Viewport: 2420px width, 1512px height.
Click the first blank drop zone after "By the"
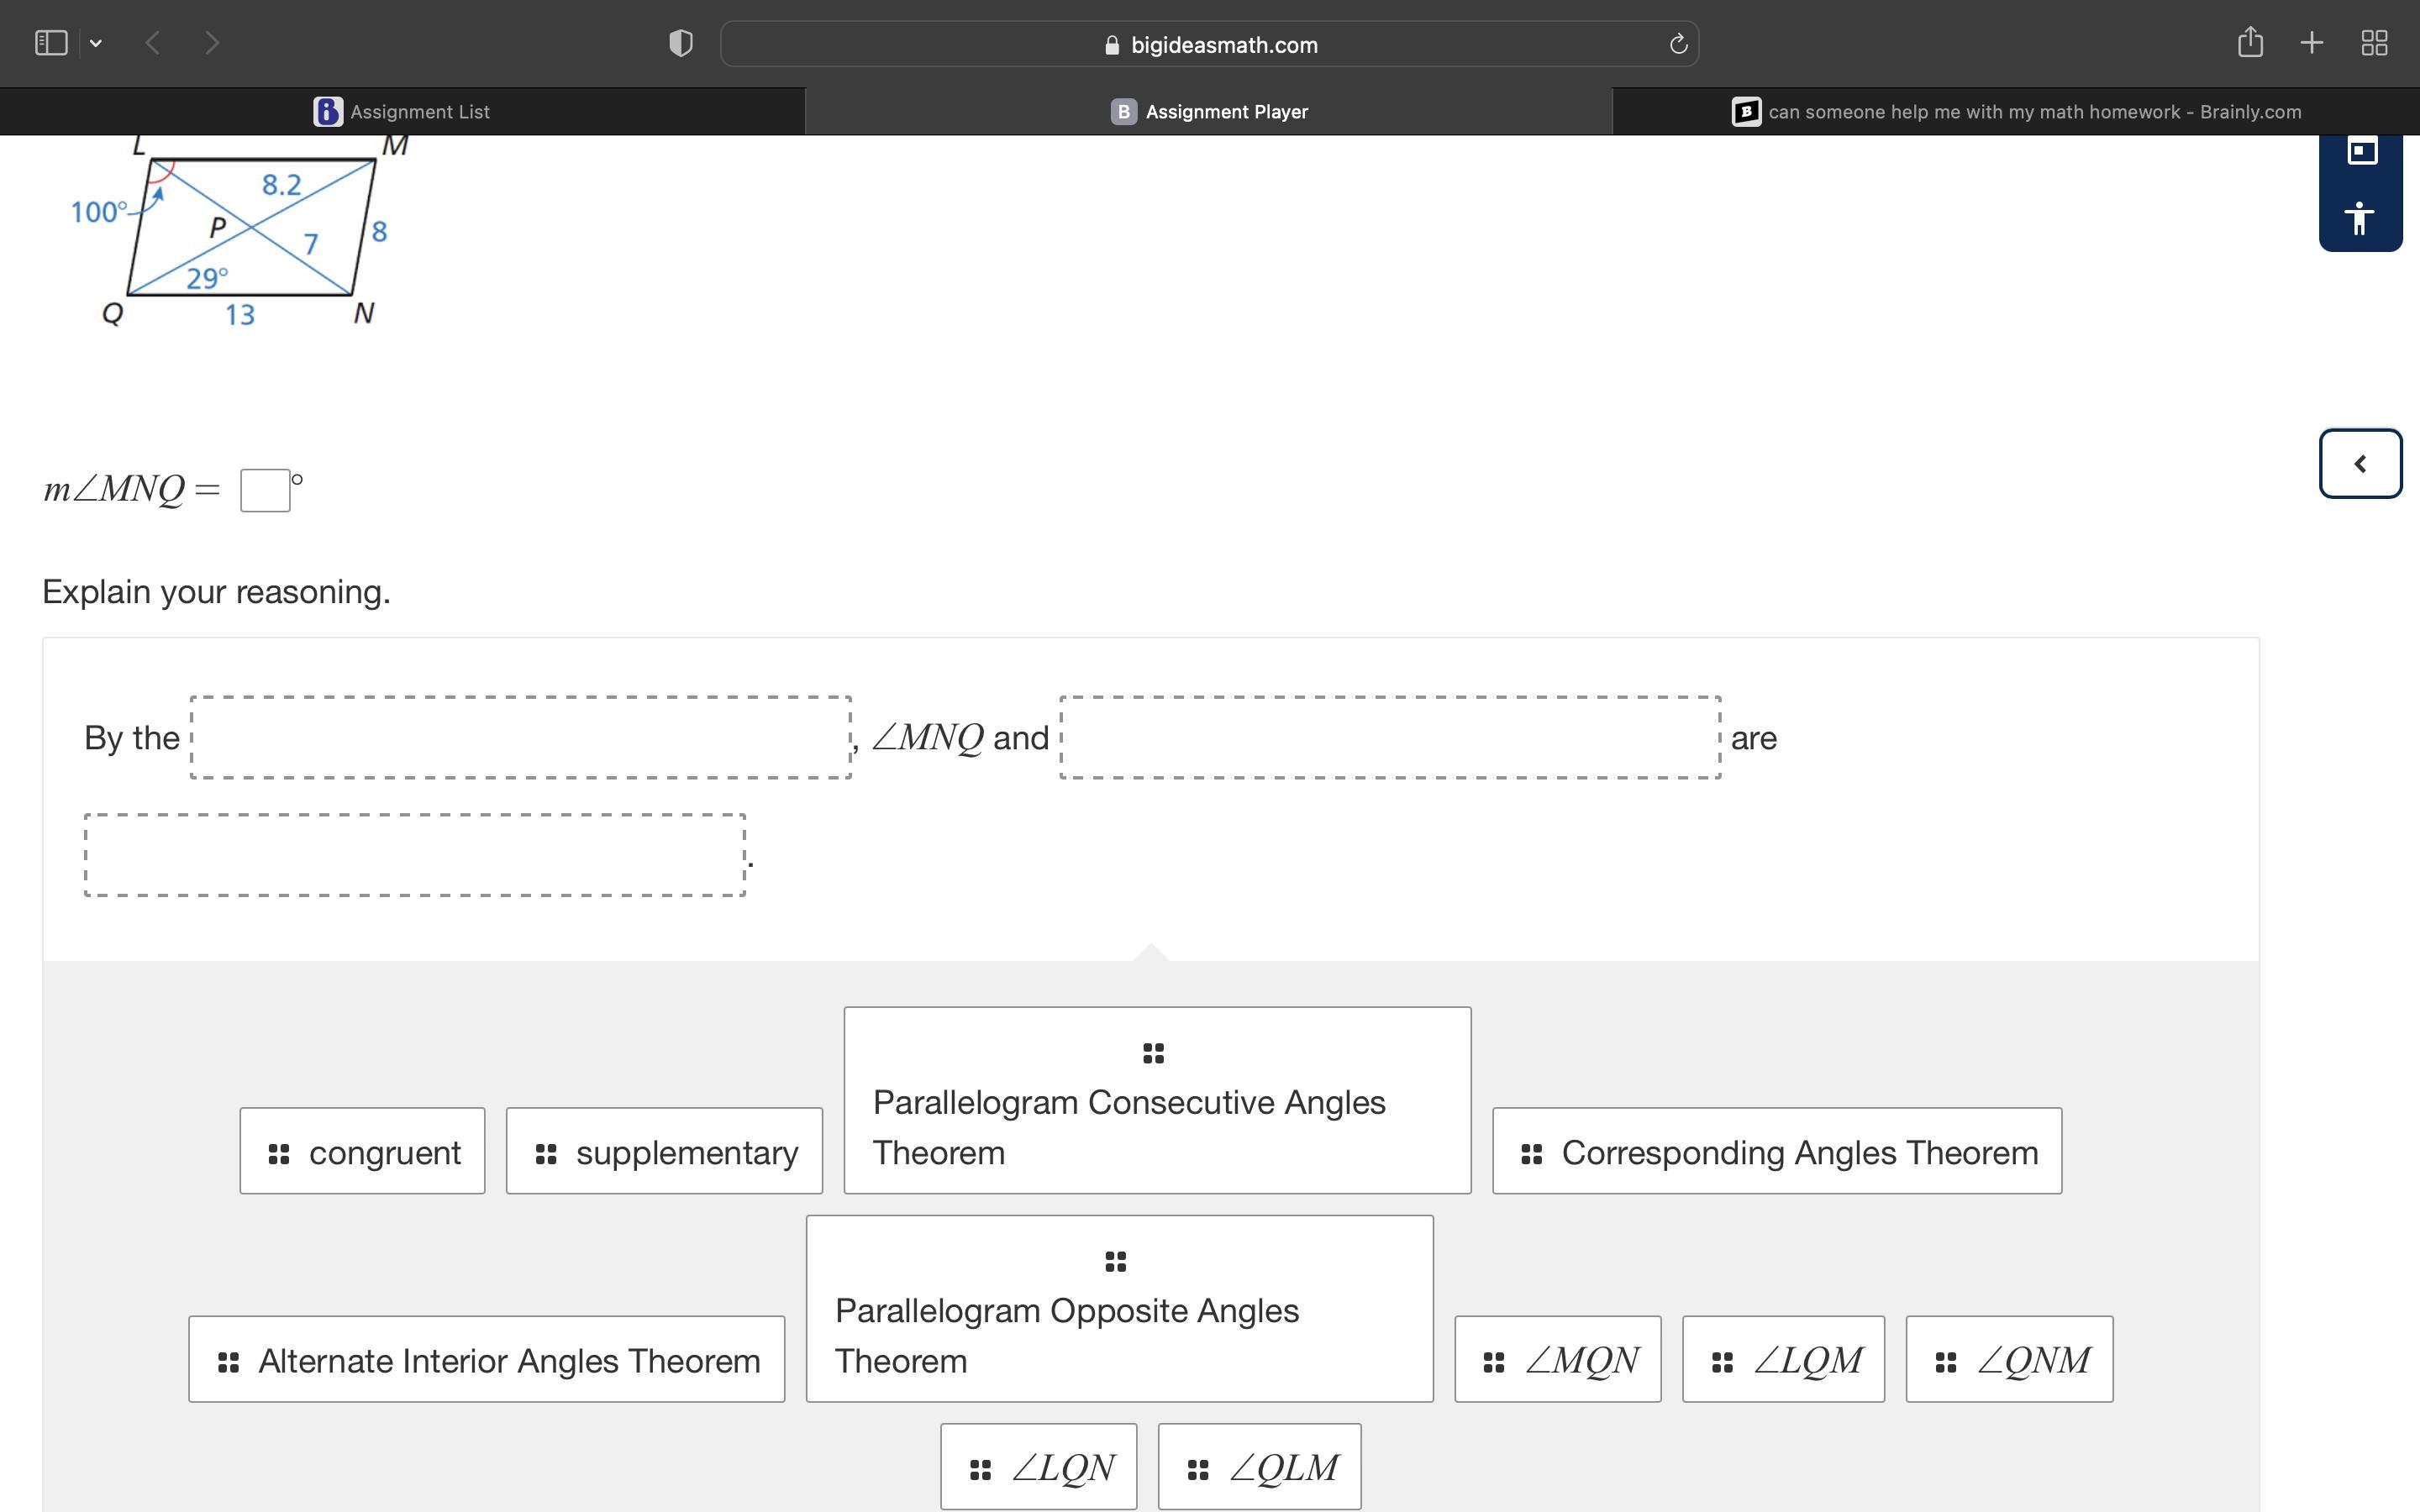[520, 738]
